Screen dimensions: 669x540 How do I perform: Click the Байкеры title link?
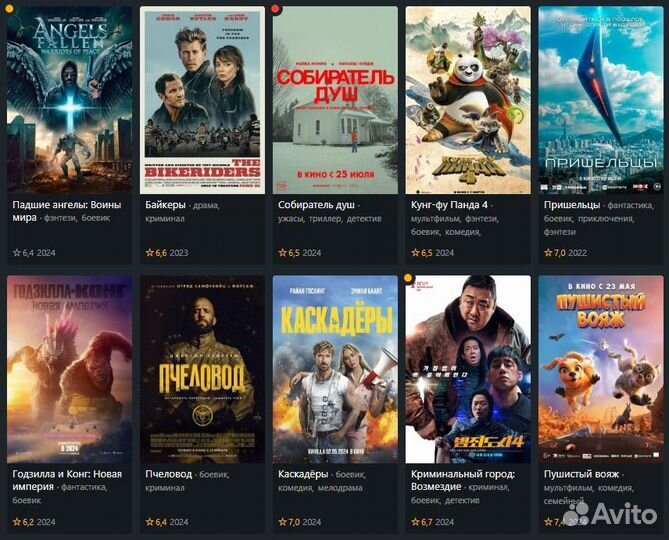coord(165,205)
